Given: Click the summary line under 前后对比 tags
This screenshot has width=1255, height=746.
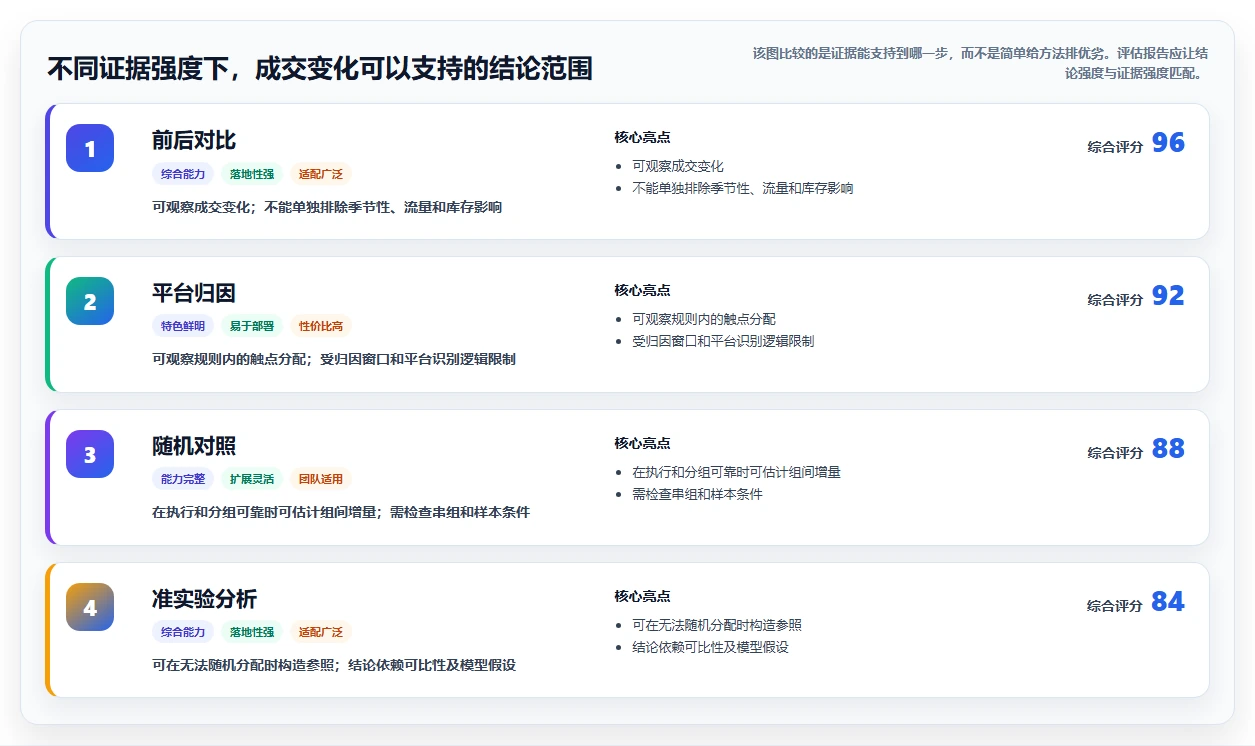Looking at the screenshot, I should point(327,208).
